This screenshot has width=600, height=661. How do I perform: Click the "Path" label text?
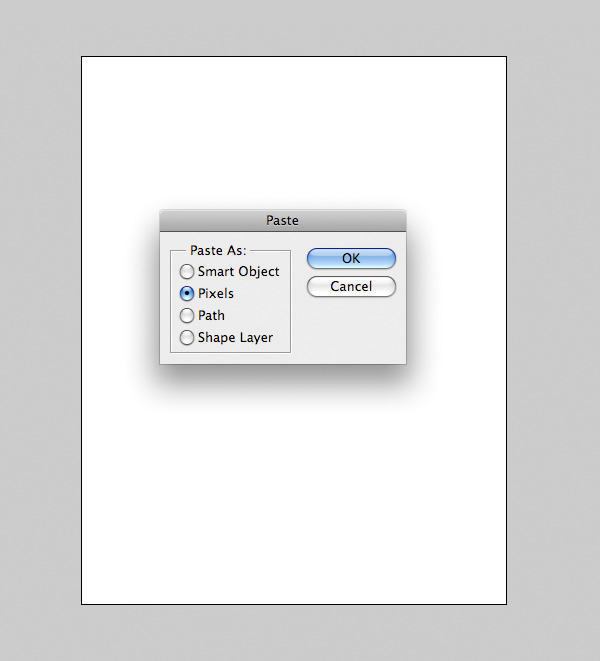click(211, 316)
